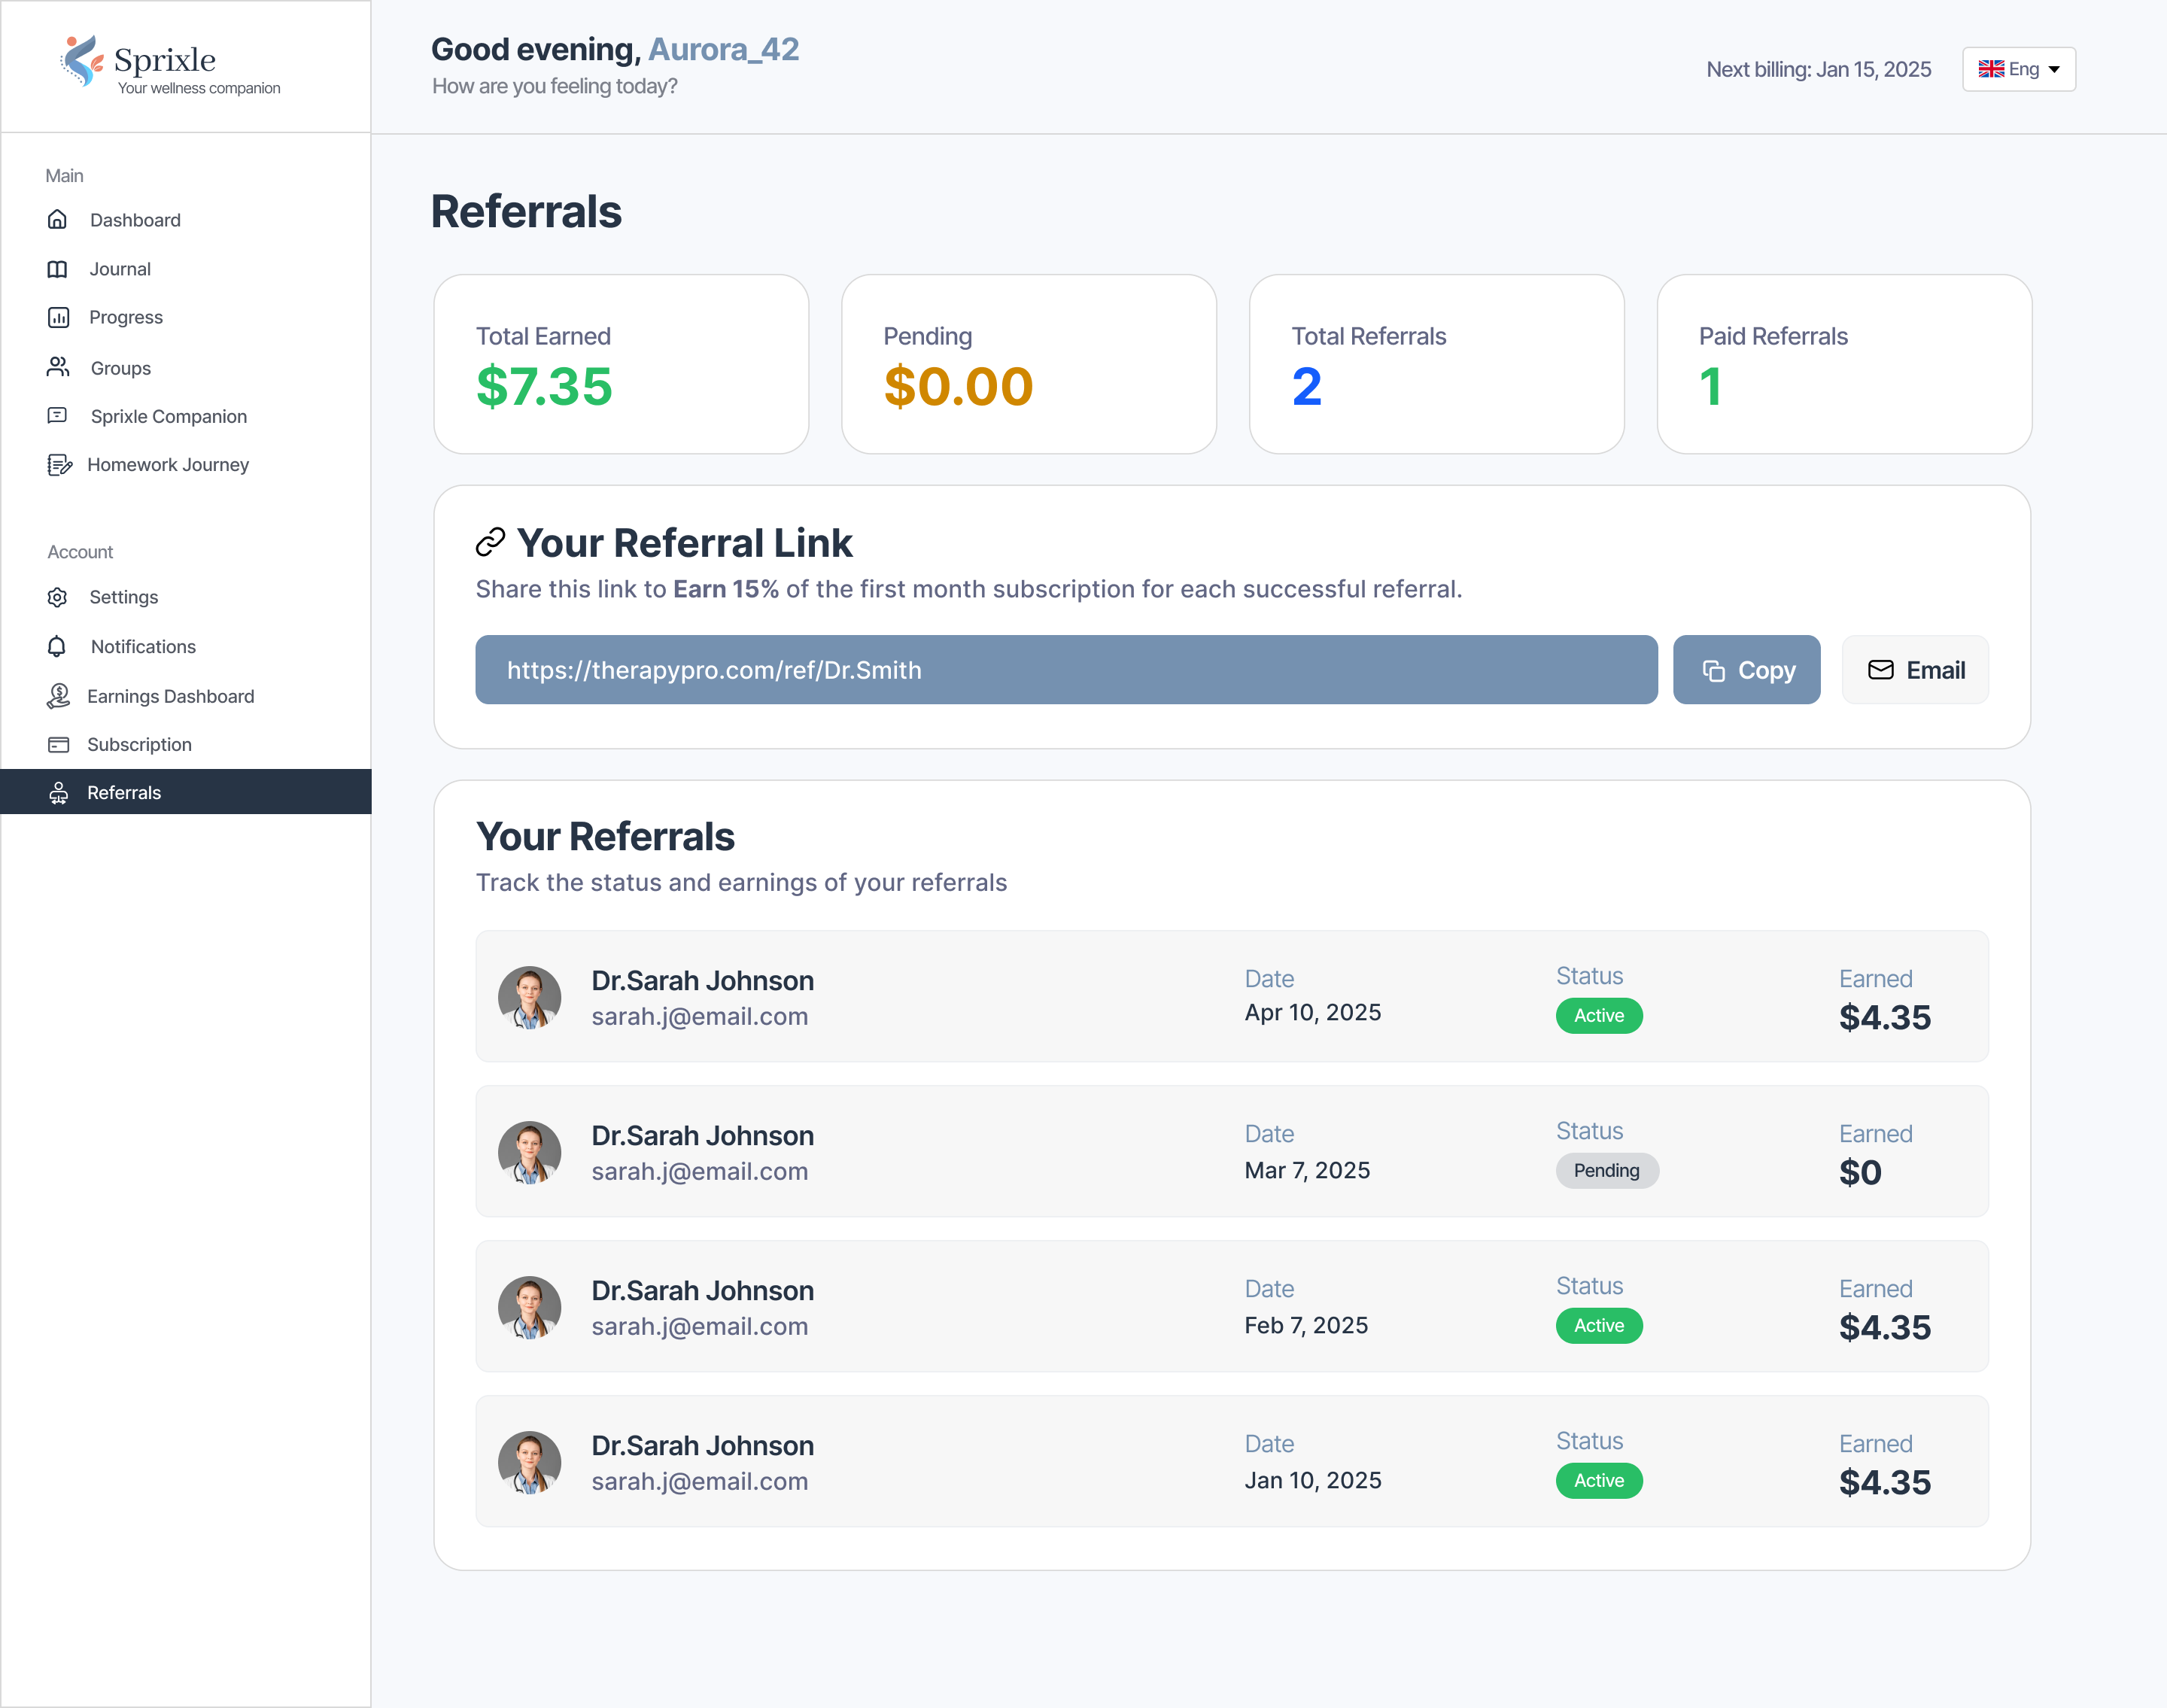The image size is (2167, 1708).
Task: Click the Progress chart icon
Action: (x=58, y=318)
